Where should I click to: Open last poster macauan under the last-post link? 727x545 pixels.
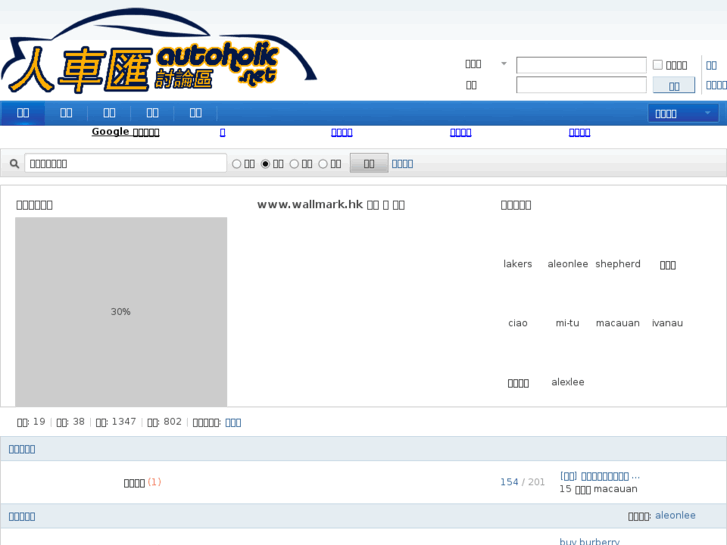[x=615, y=489]
